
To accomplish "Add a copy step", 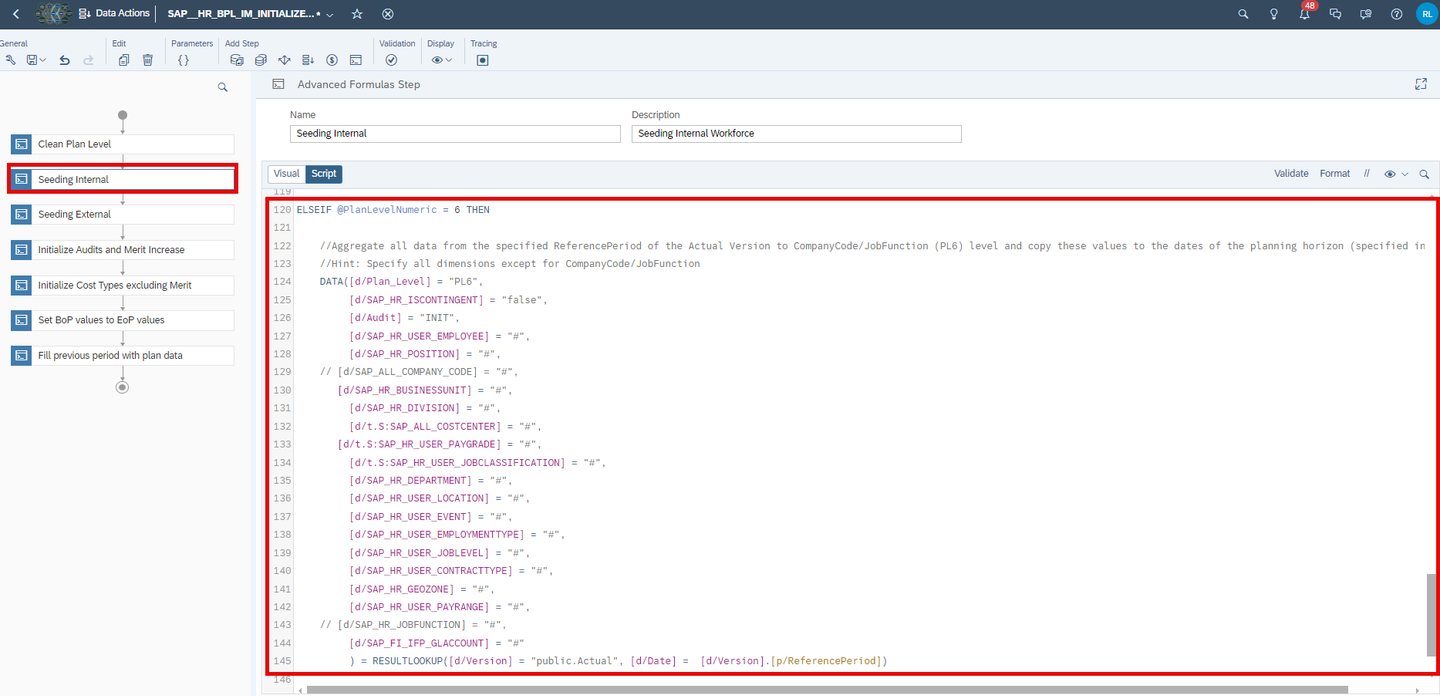I will (237, 60).
